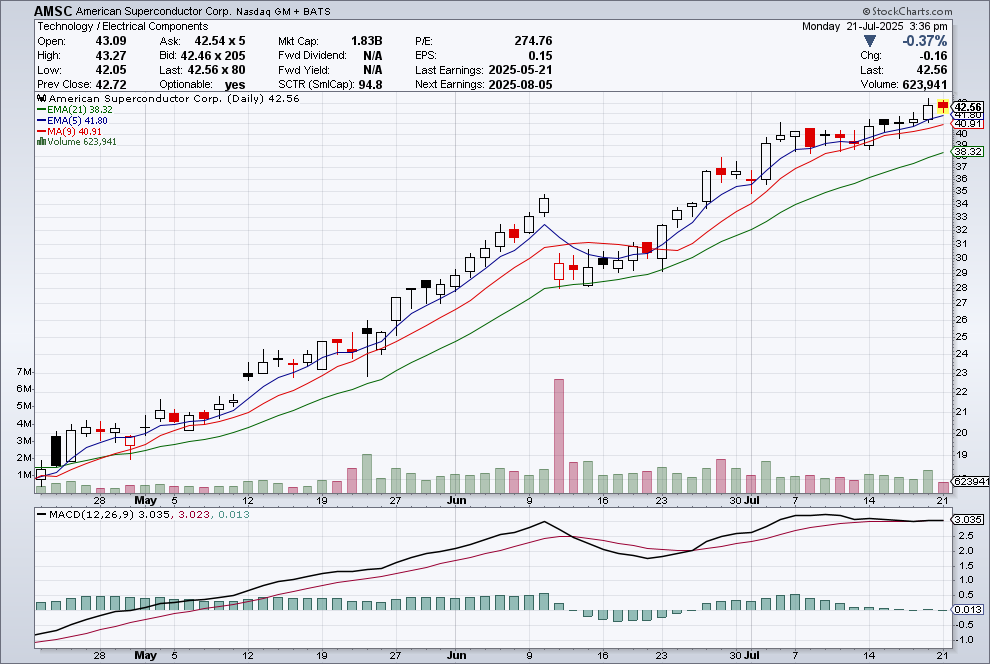This screenshot has width=990, height=664.
Task: Click the Technology / Electrical Components sector label
Action: pyautogui.click(x=122, y=27)
